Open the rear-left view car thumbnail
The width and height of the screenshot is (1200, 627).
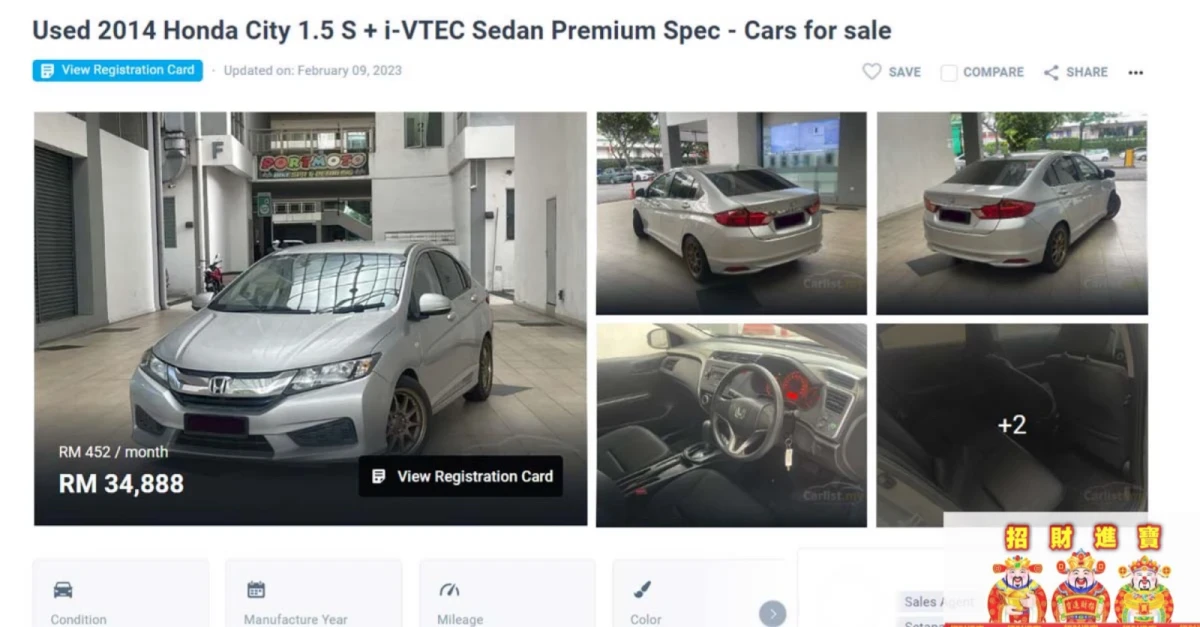[731, 213]
